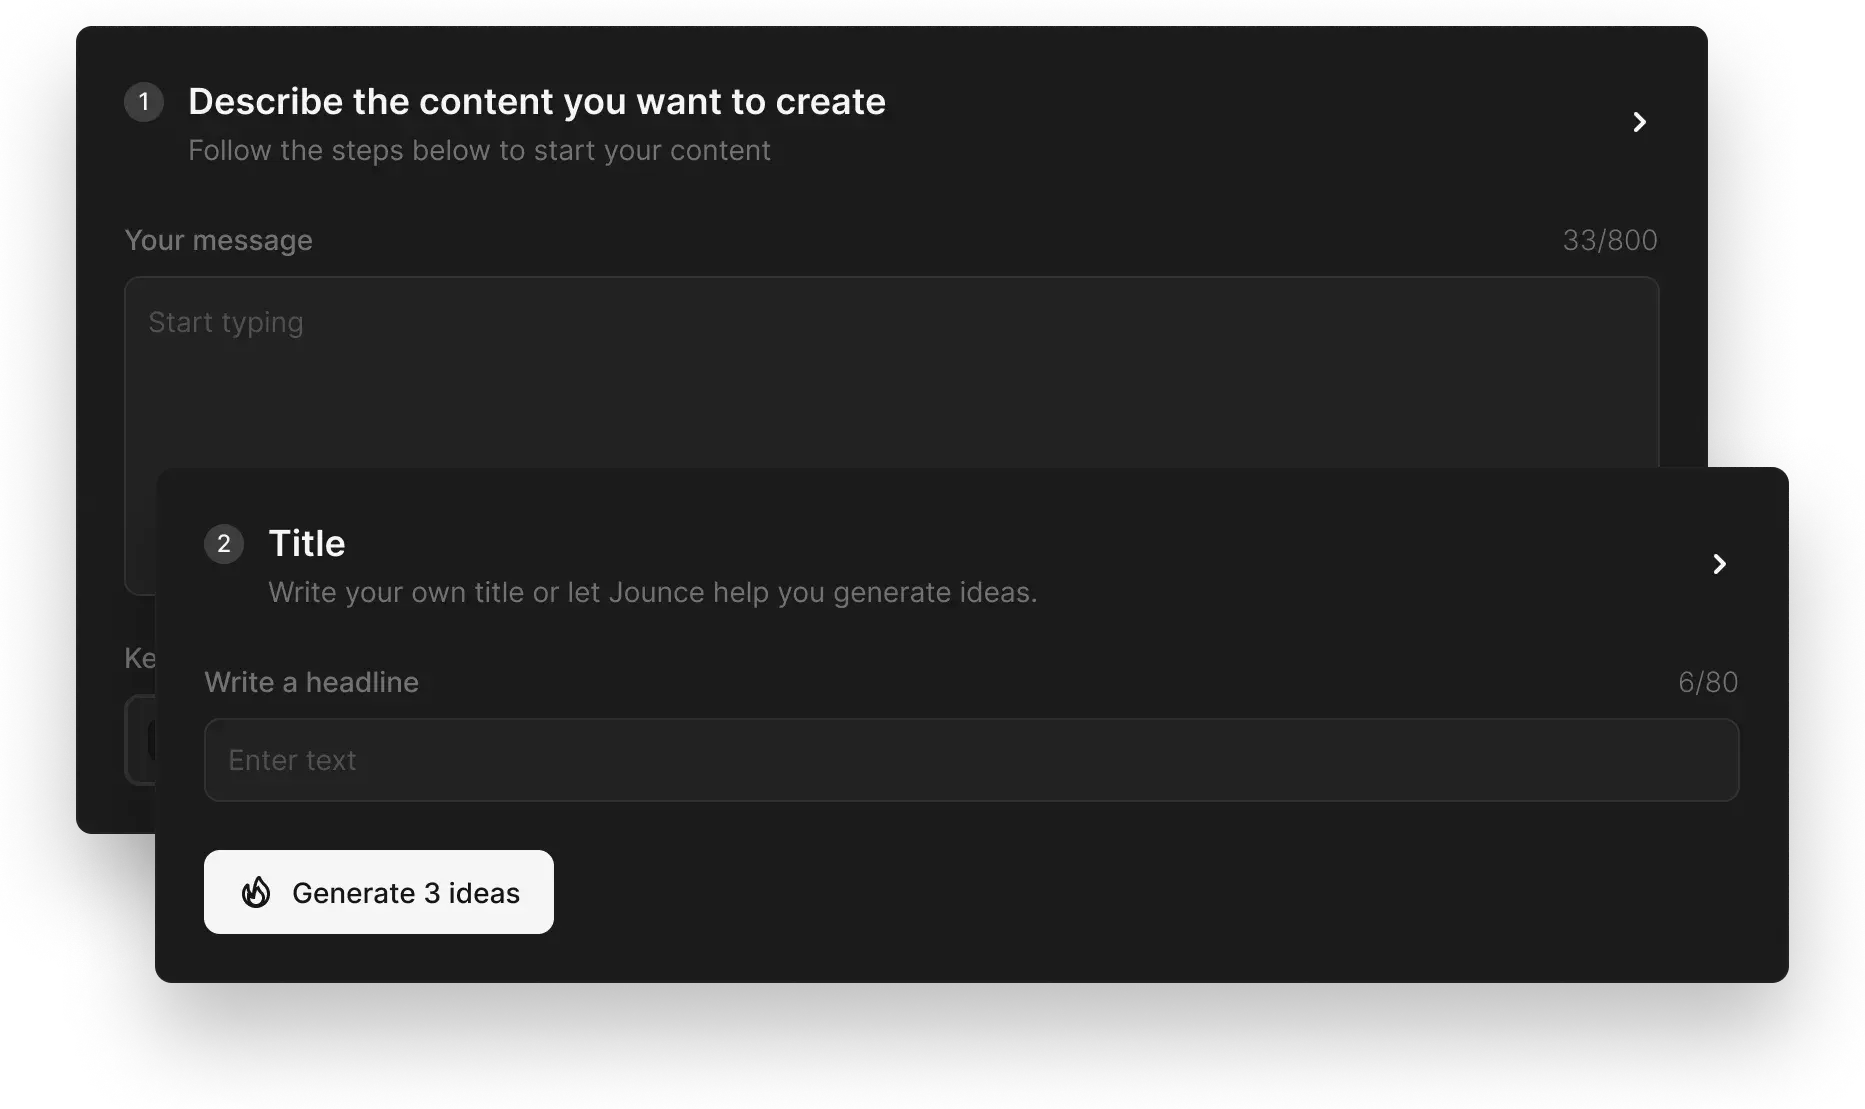Viewport: 1865px width, 1109px height.
Task: Click the 33/800 character counter
Action: (x=1609, y=241)
